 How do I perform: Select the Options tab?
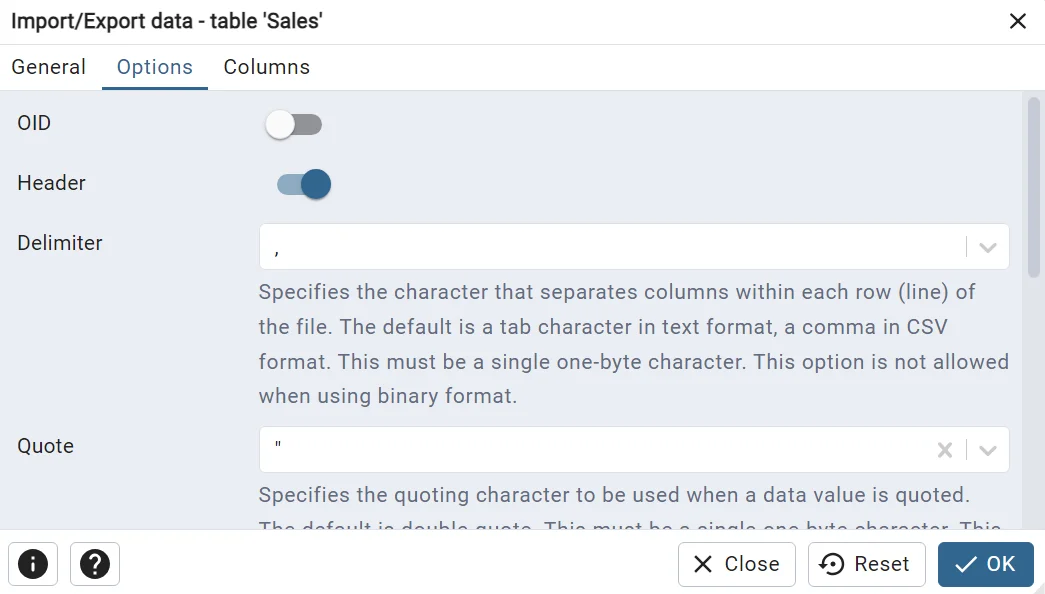point(155,67)
